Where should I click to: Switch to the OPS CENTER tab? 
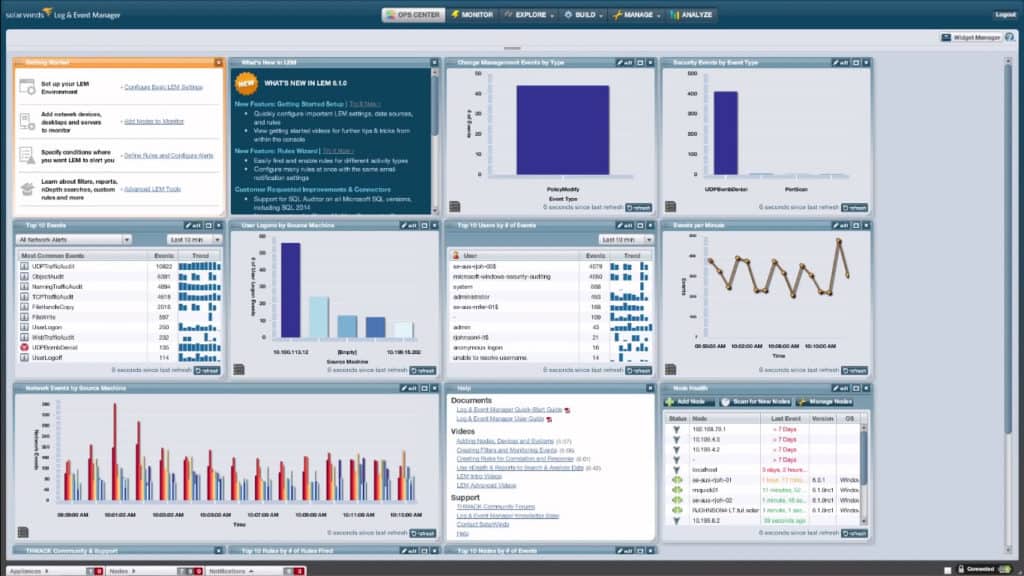[x=413, y=14]
